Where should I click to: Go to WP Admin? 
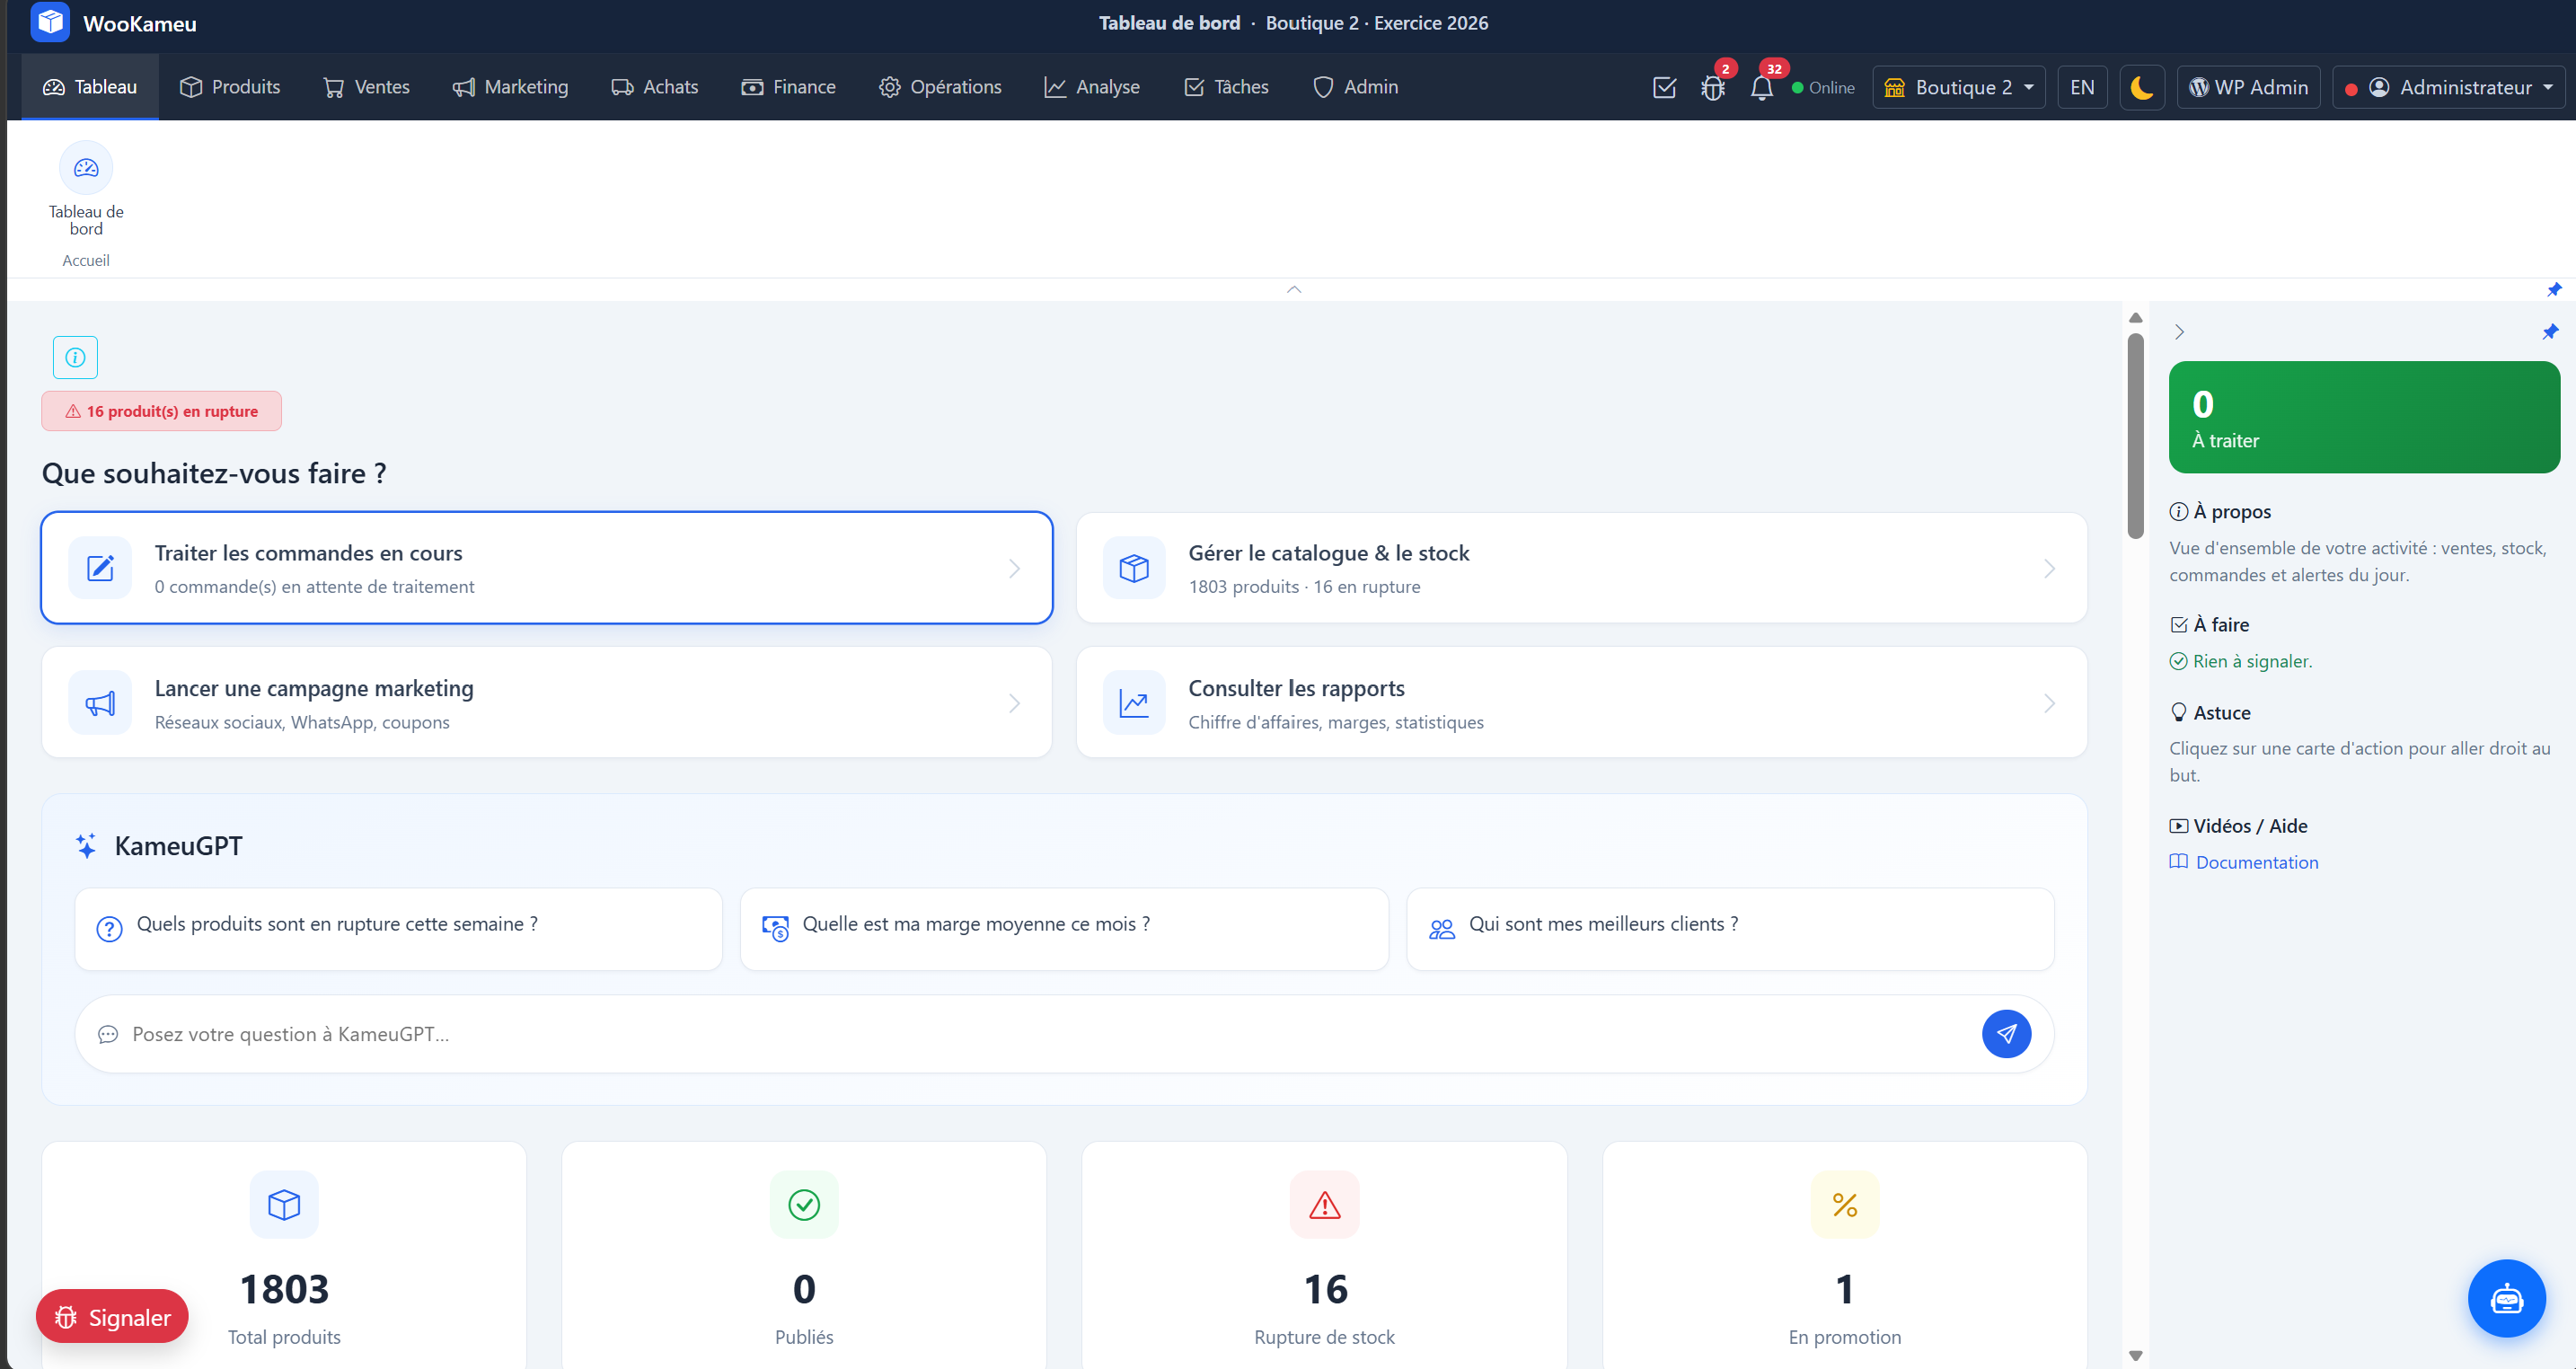2248,87
